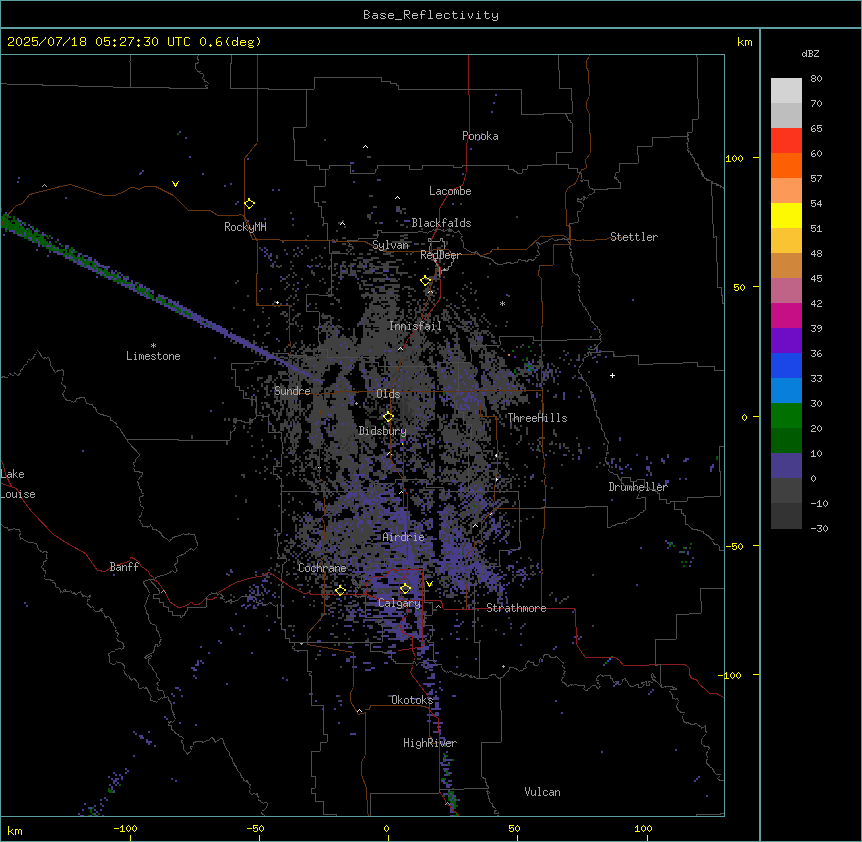Viewport: 862px width, 842px height.
Task: Click the yellow station marker beside RockyMH
Action: (x=250, y=204)
